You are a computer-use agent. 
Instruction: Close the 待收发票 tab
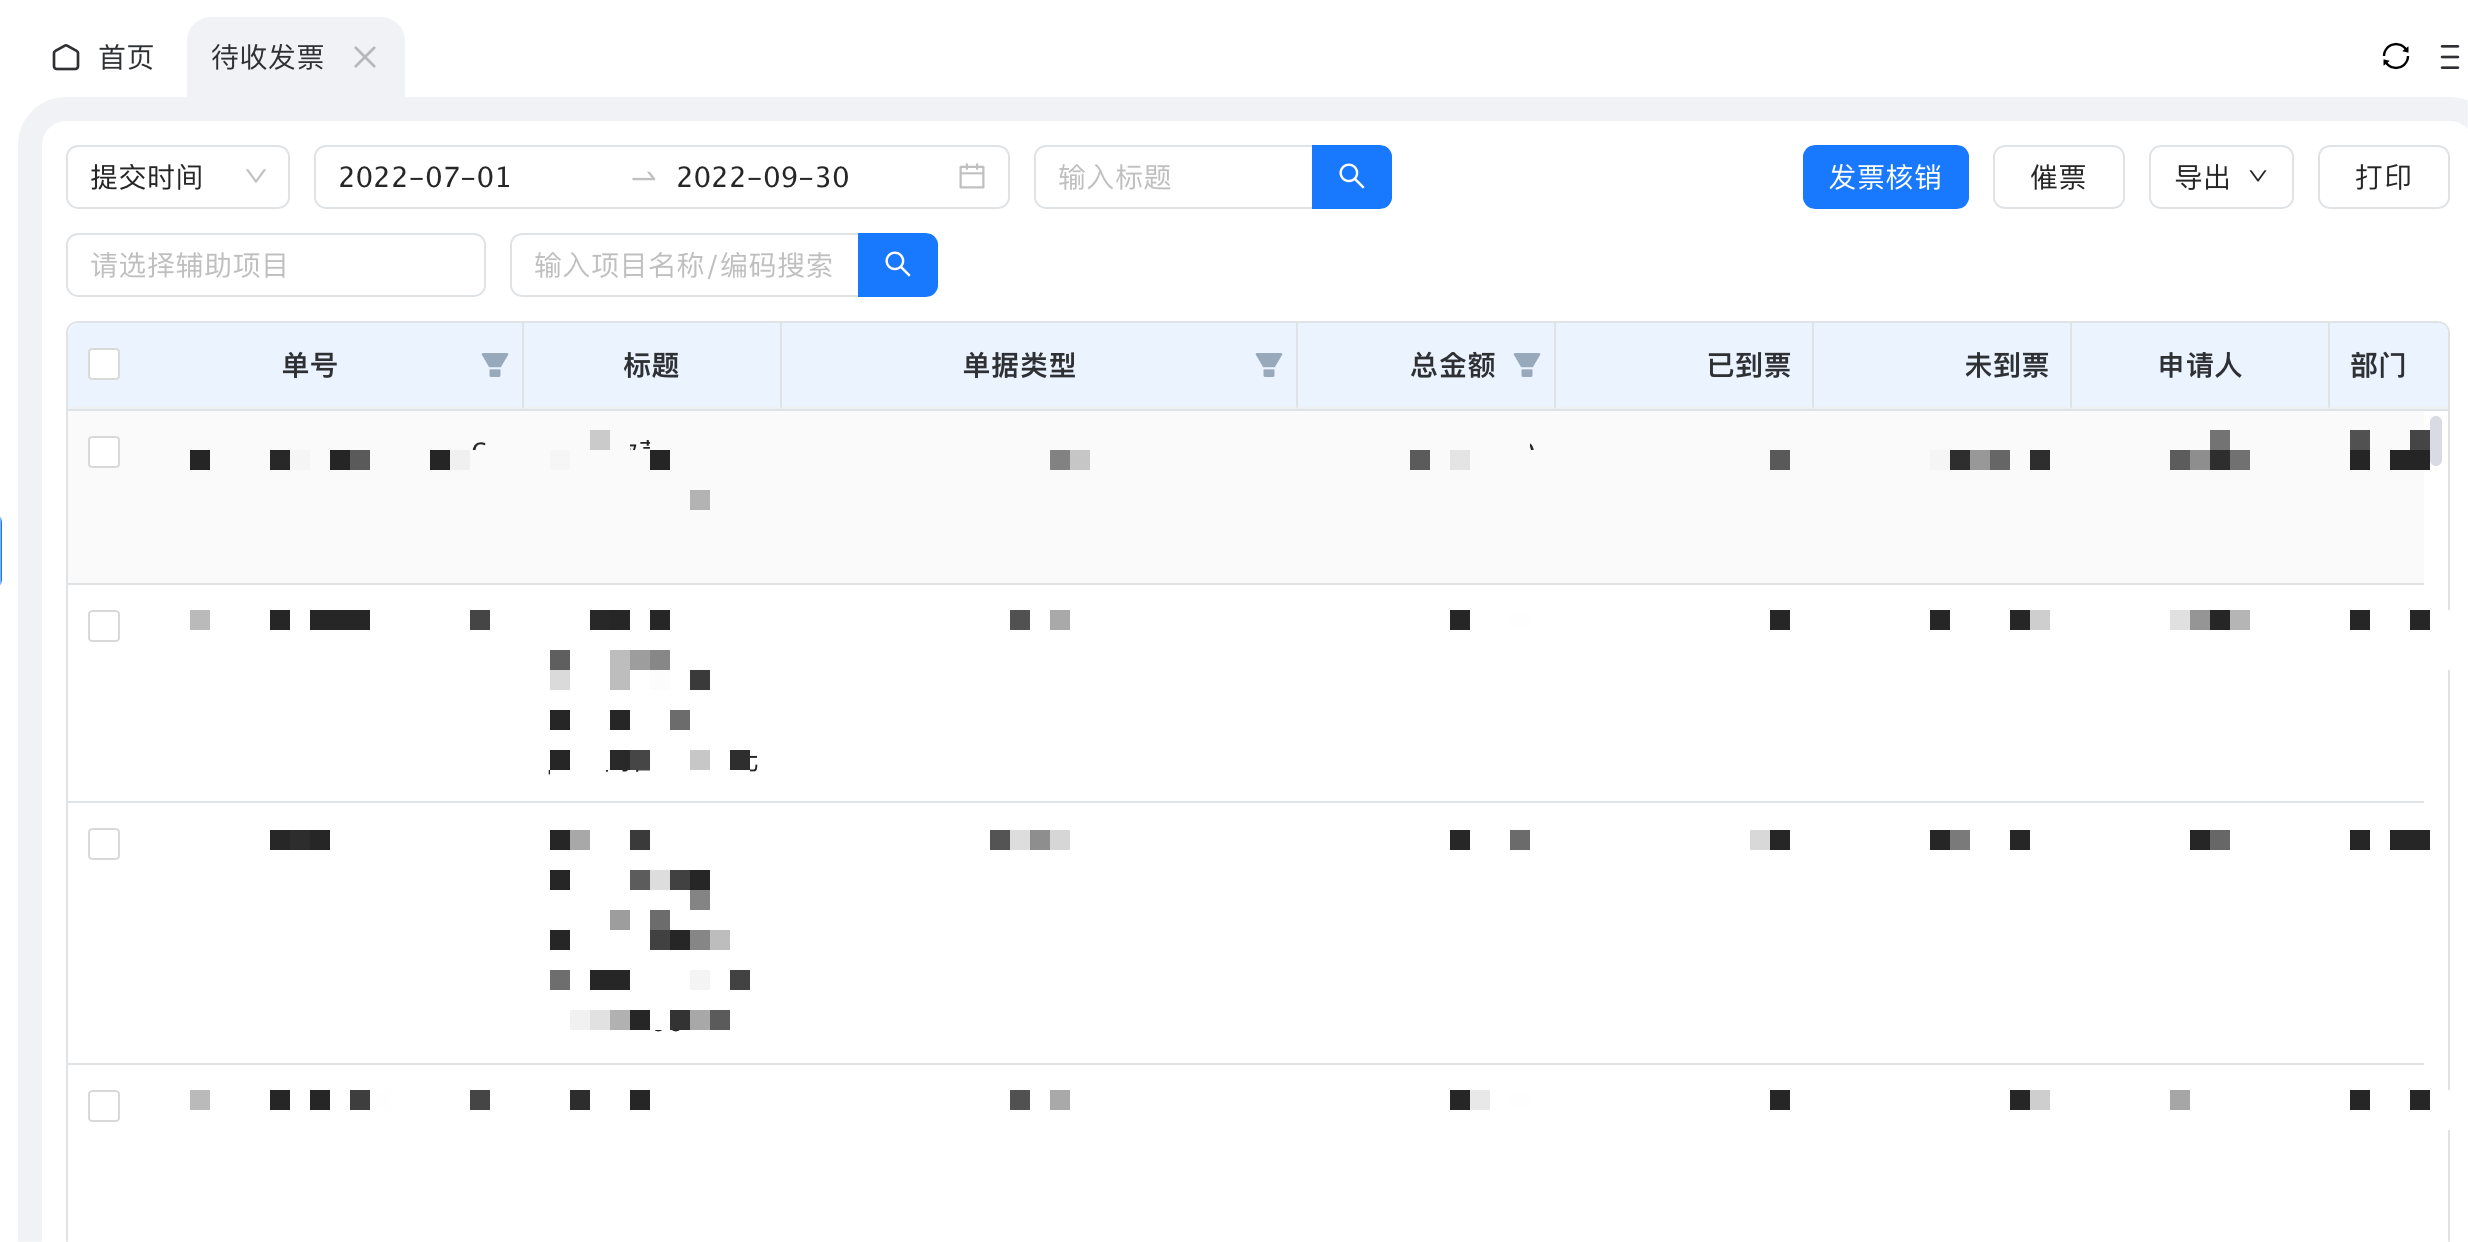click(x=365, y=57)
